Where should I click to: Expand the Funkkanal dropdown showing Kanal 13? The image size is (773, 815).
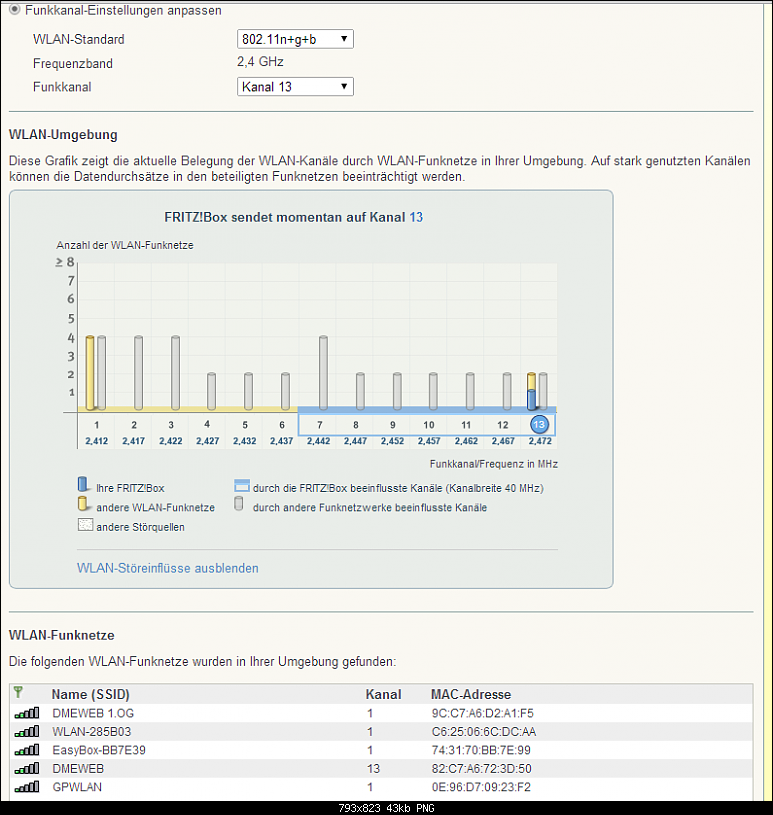pyautogui.click(x=295, y=87)
